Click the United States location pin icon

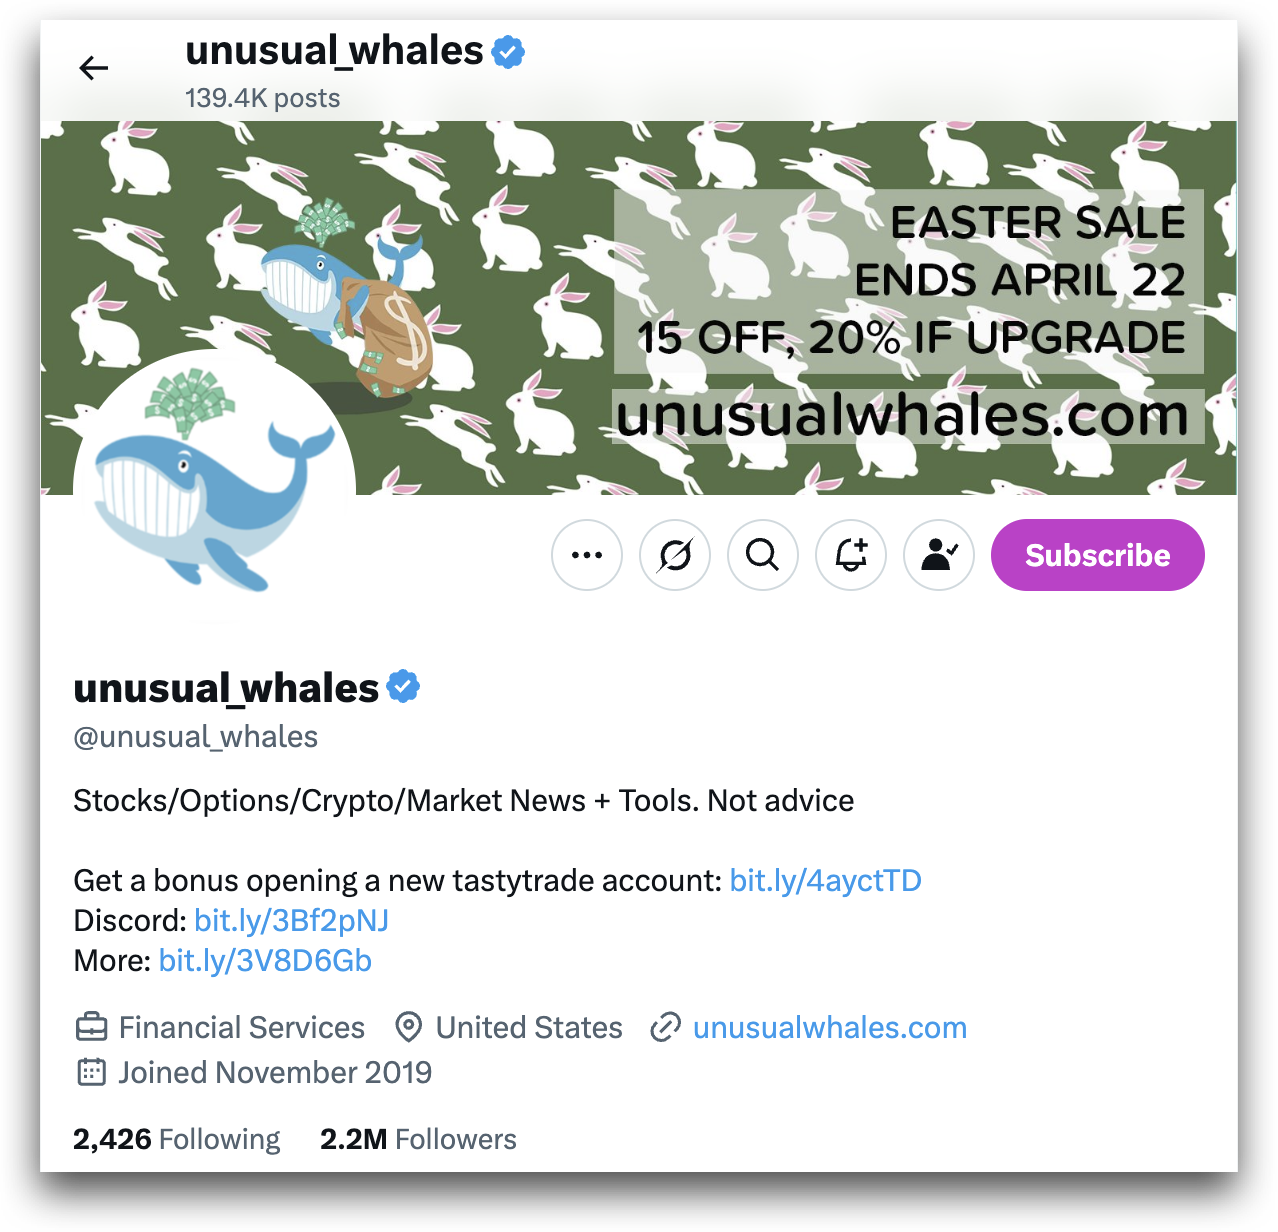(408, 1027)
